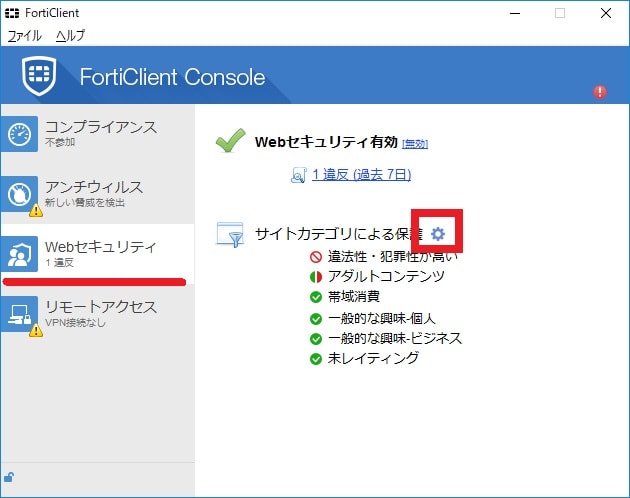The height and width of the screenshot is (498, 630).
Task: Click the blocked icon beside 違法性・犯罪性が高い
Action: [x=316, y=257]
